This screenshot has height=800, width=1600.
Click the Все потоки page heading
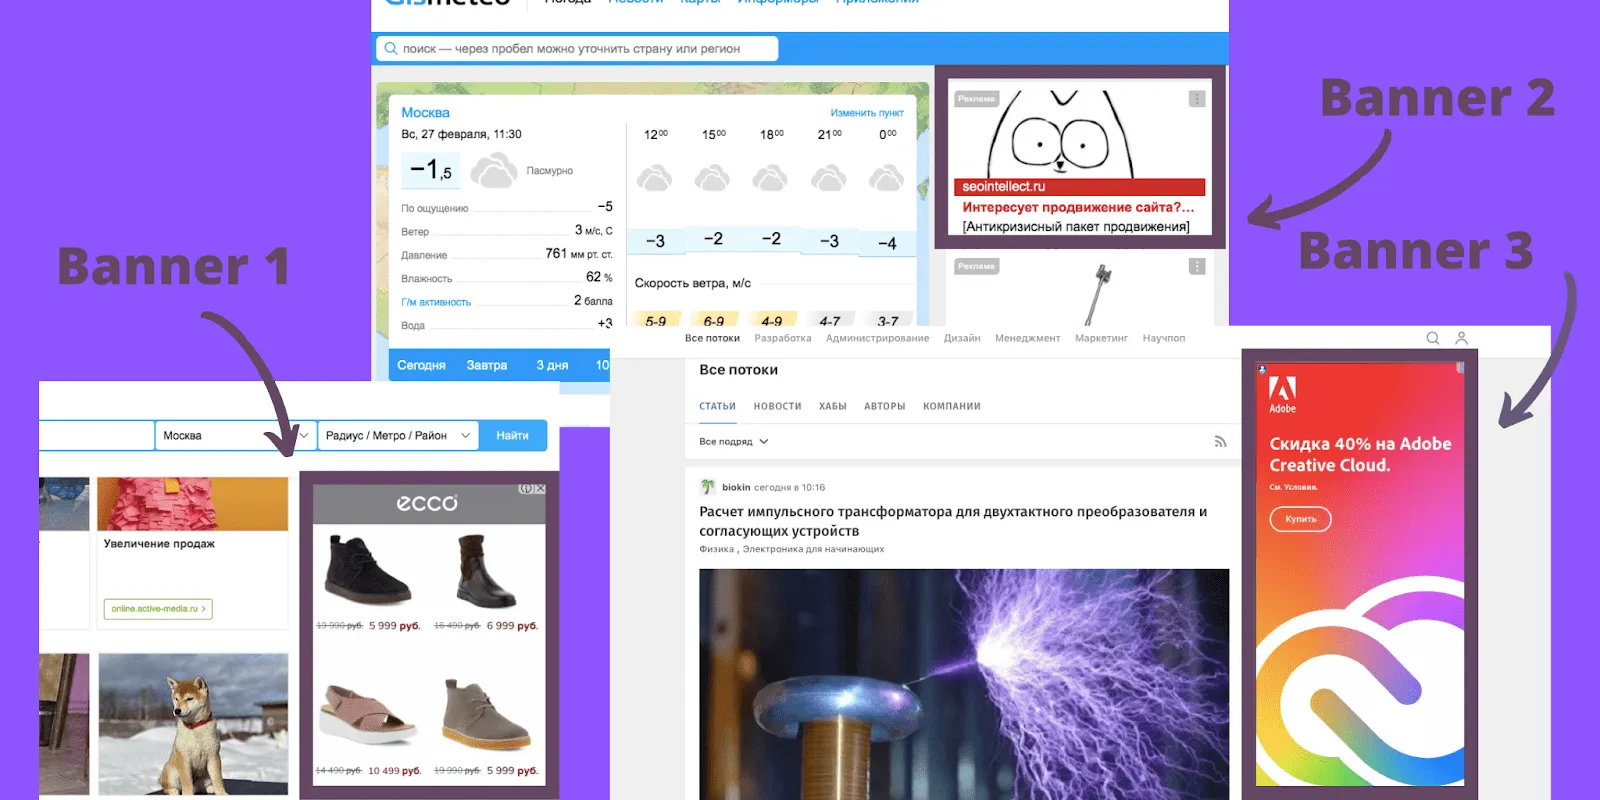tap(738, 370)
